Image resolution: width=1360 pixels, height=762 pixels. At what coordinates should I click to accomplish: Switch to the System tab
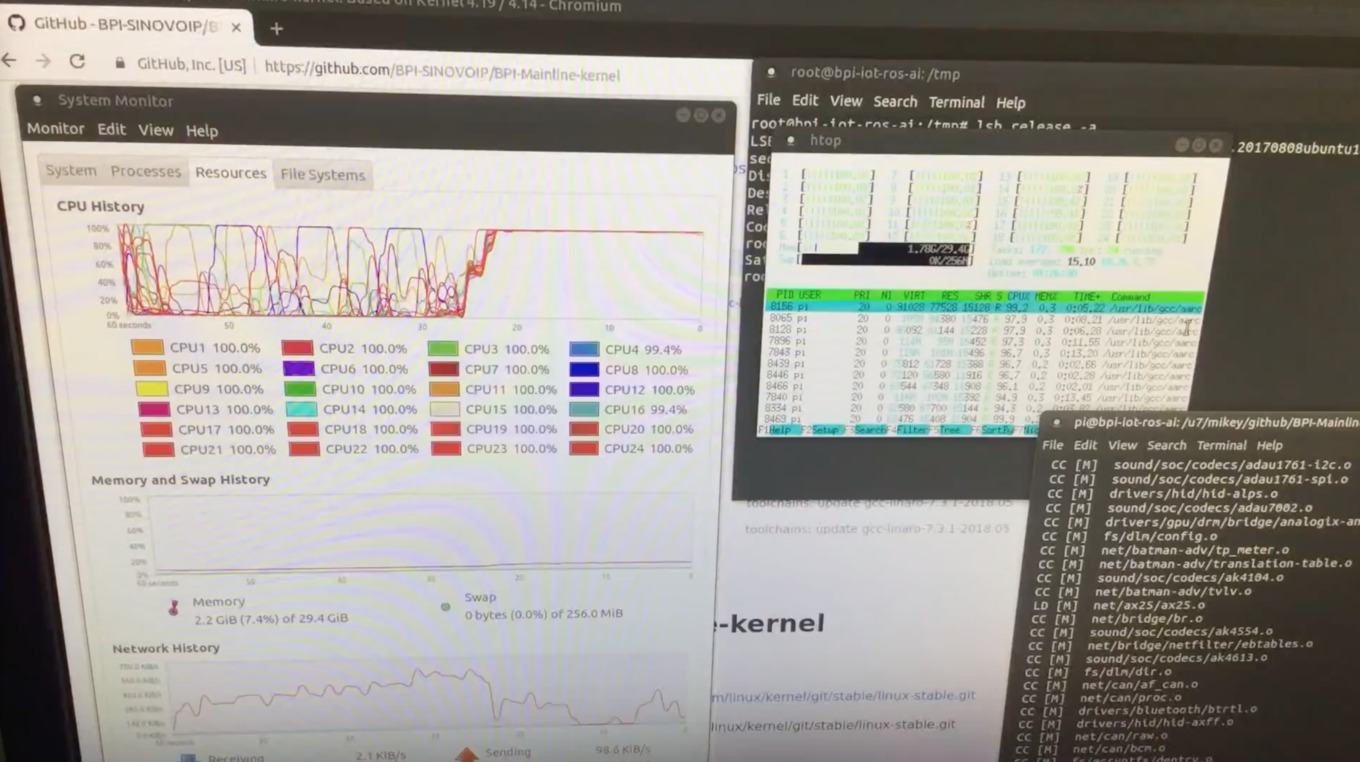pos(71,171)
